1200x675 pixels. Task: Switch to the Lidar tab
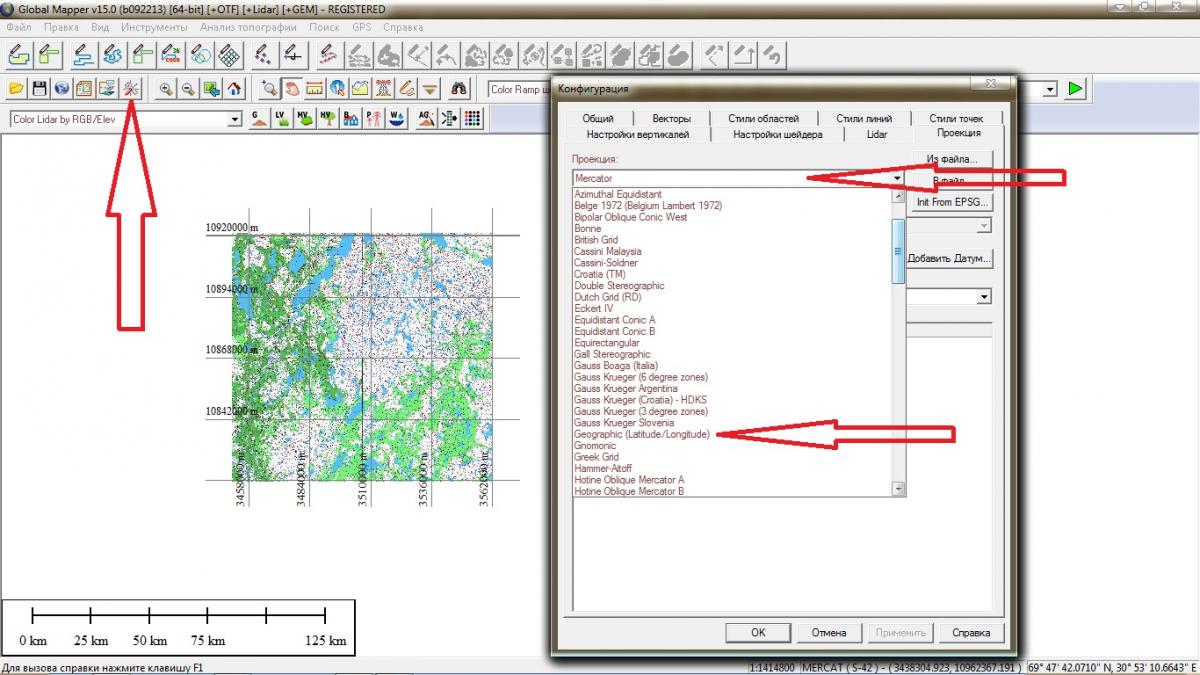[x=876, y=134]
